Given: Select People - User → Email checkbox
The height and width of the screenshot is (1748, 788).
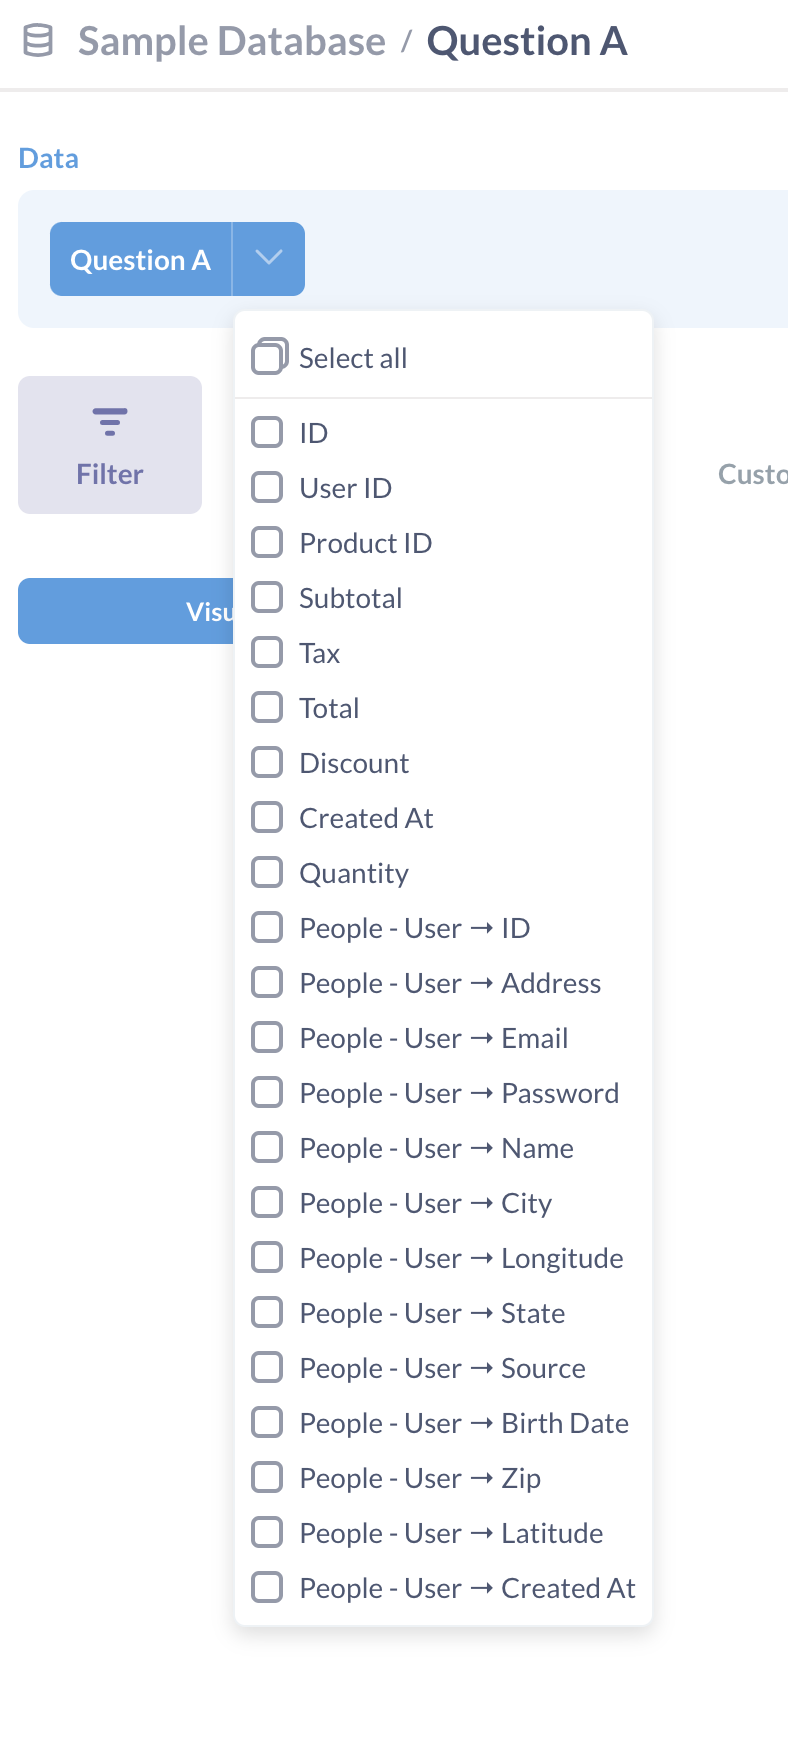Looking at the screenshot, I should [x=267, y=1037].
